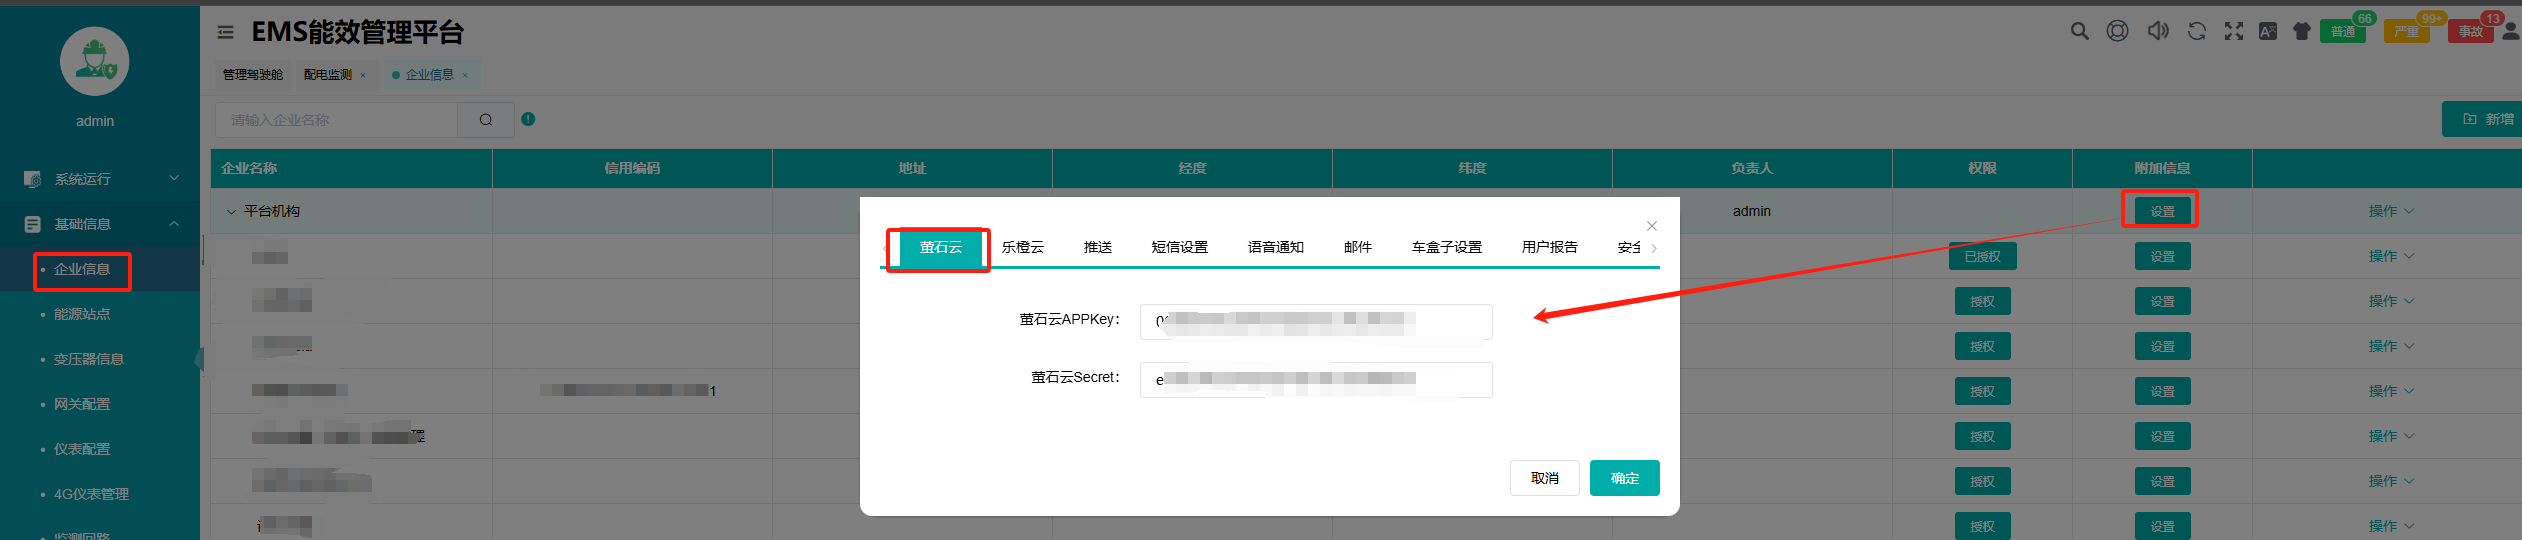Image resolution: width=2522 pixels, height=540 pixels.
Task: Click 设置 in the 已授权 row
Action: 2163,256
